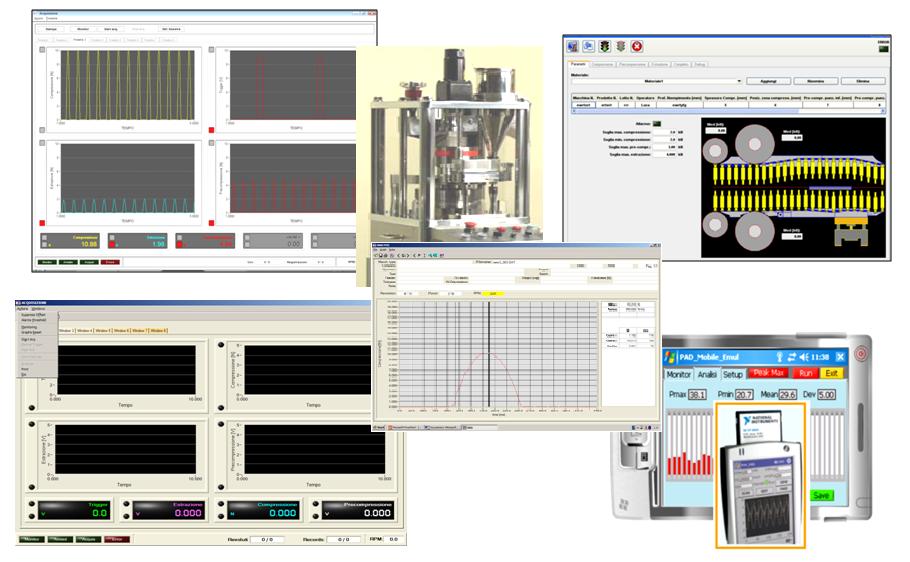Click the green status LED in the parameters window's upper corner
The height and width of the screenshot is (562, 910).
(x=883, y=49)
